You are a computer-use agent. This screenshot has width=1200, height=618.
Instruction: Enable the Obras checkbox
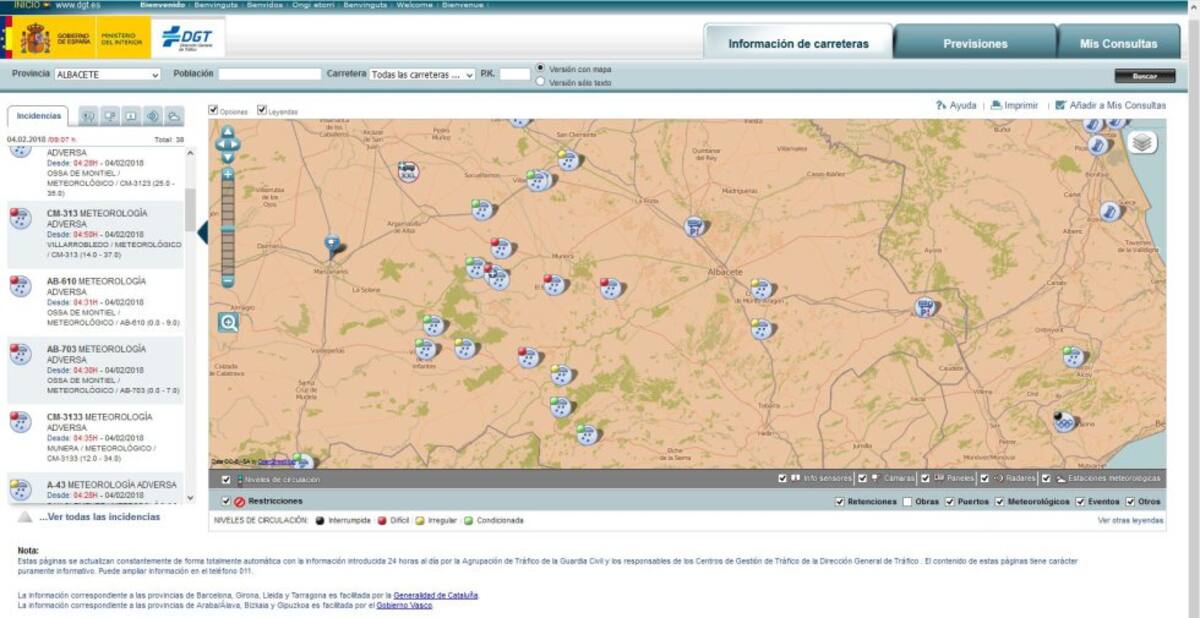907,501
